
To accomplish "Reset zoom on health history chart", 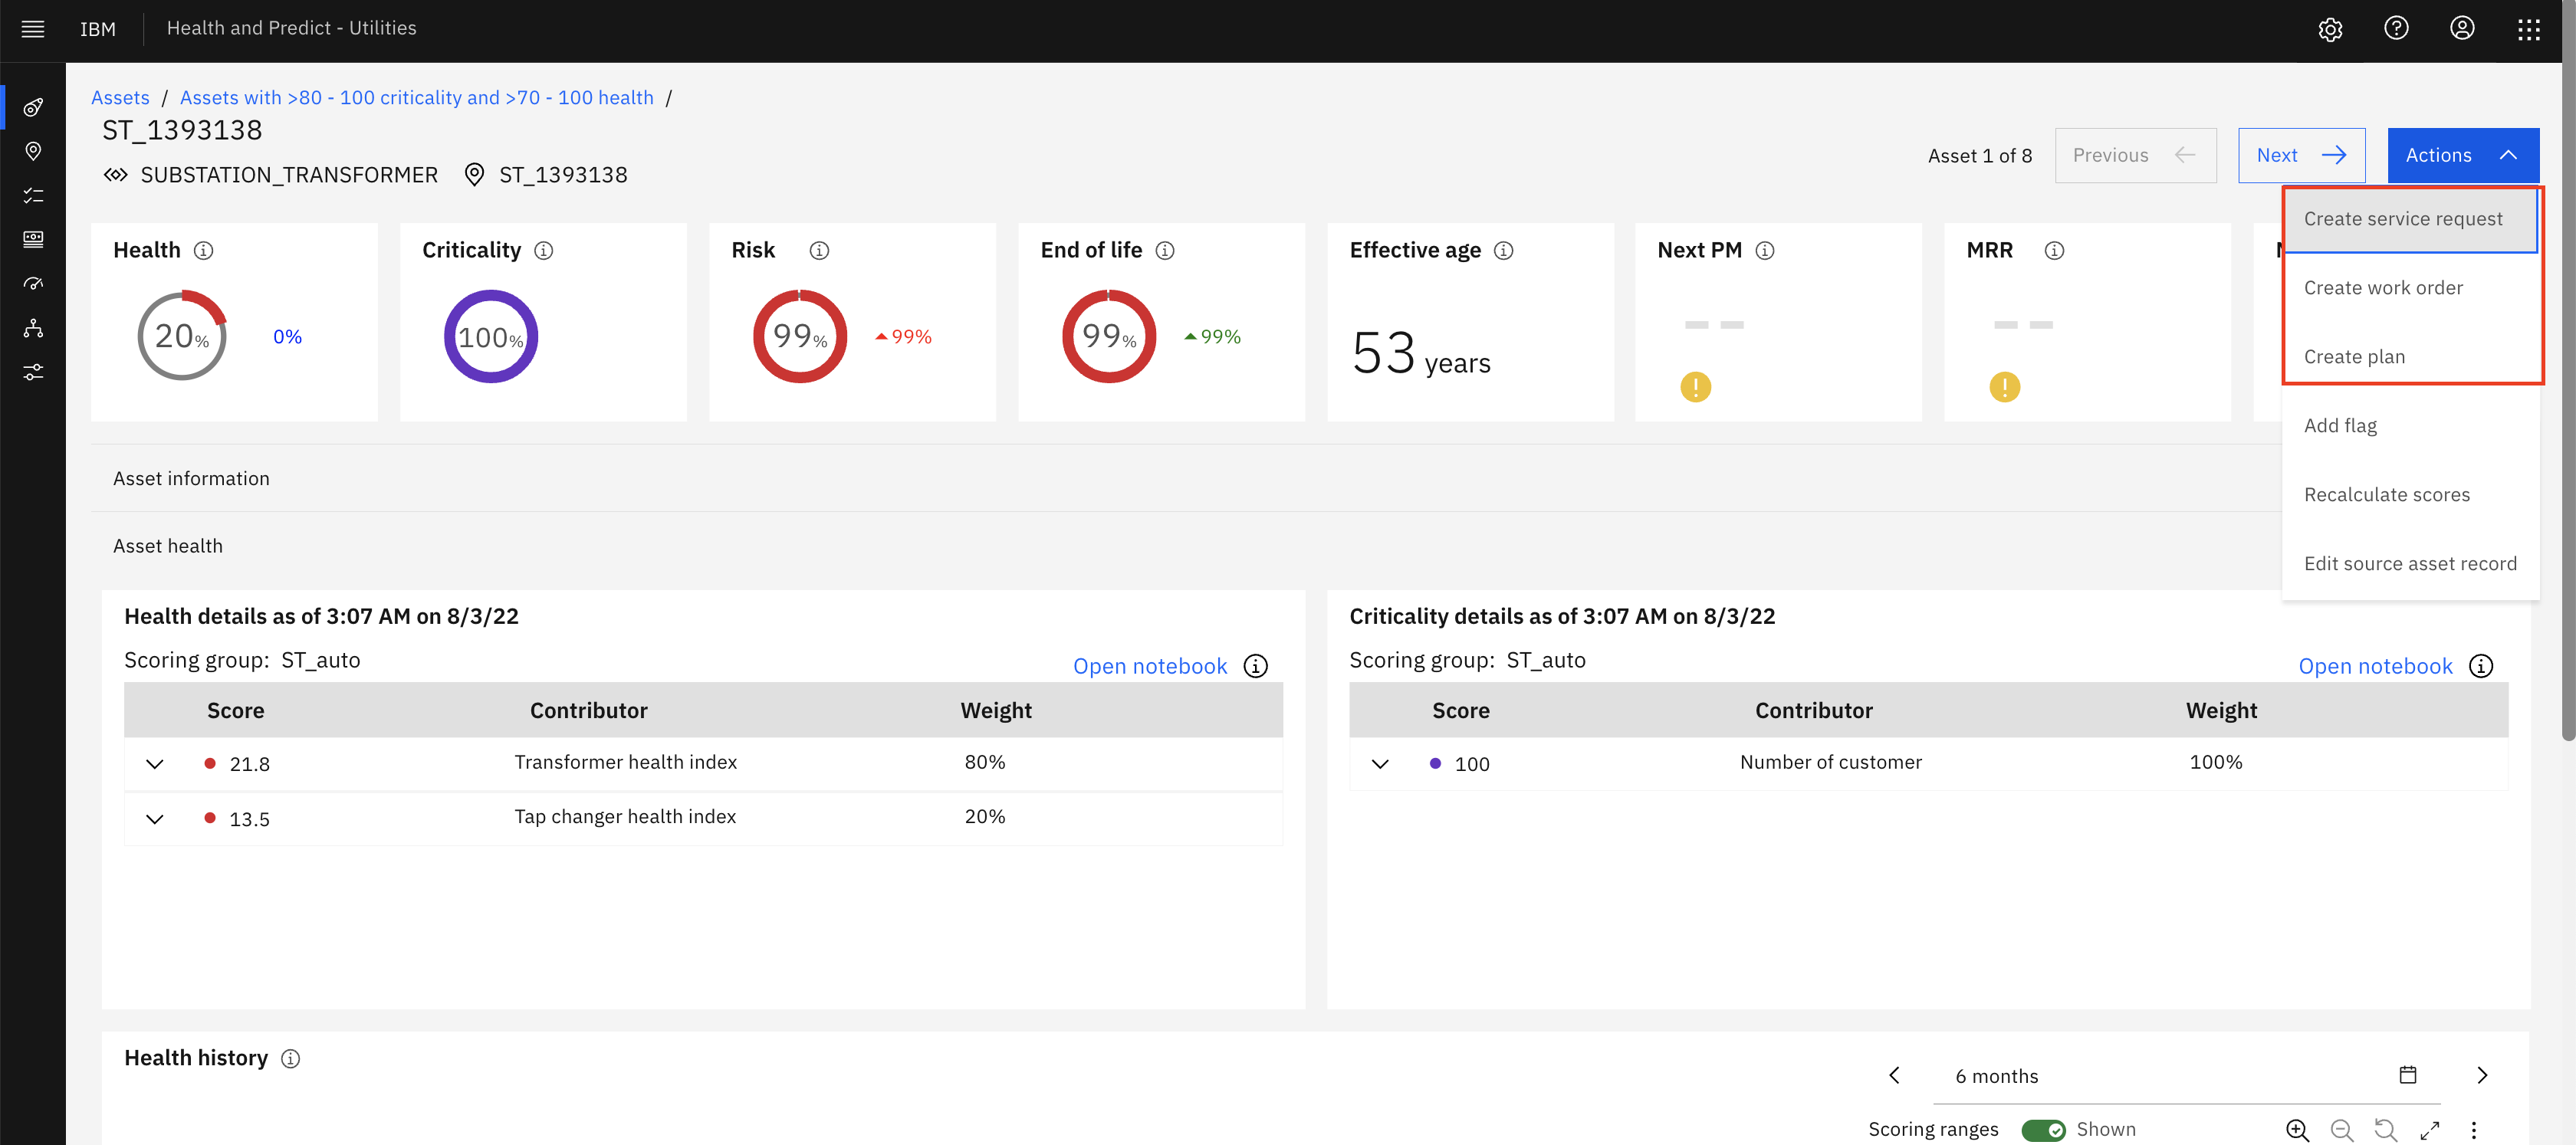I will pyautogui.click(x=2385, y=1130).
